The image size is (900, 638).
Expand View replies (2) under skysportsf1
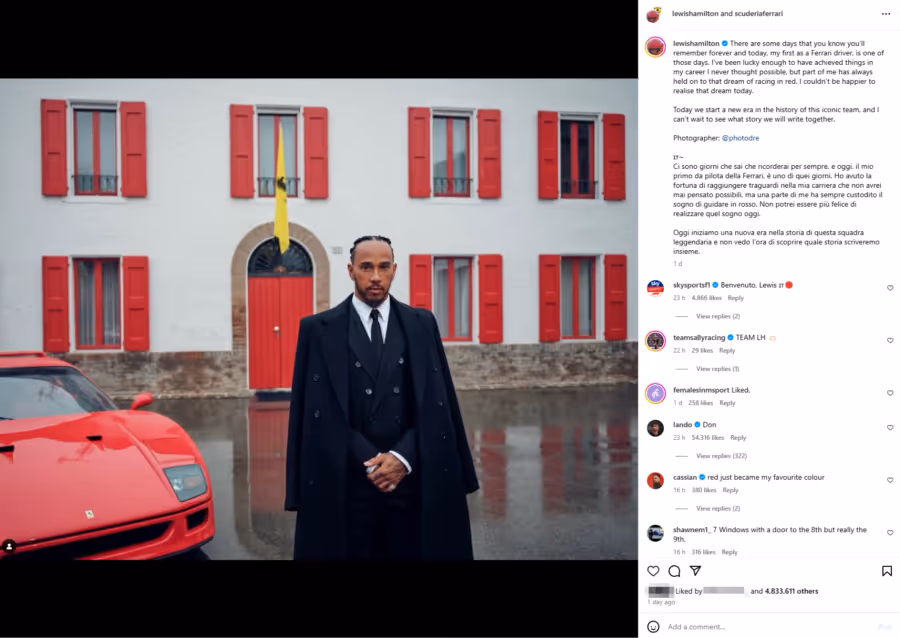718,316
